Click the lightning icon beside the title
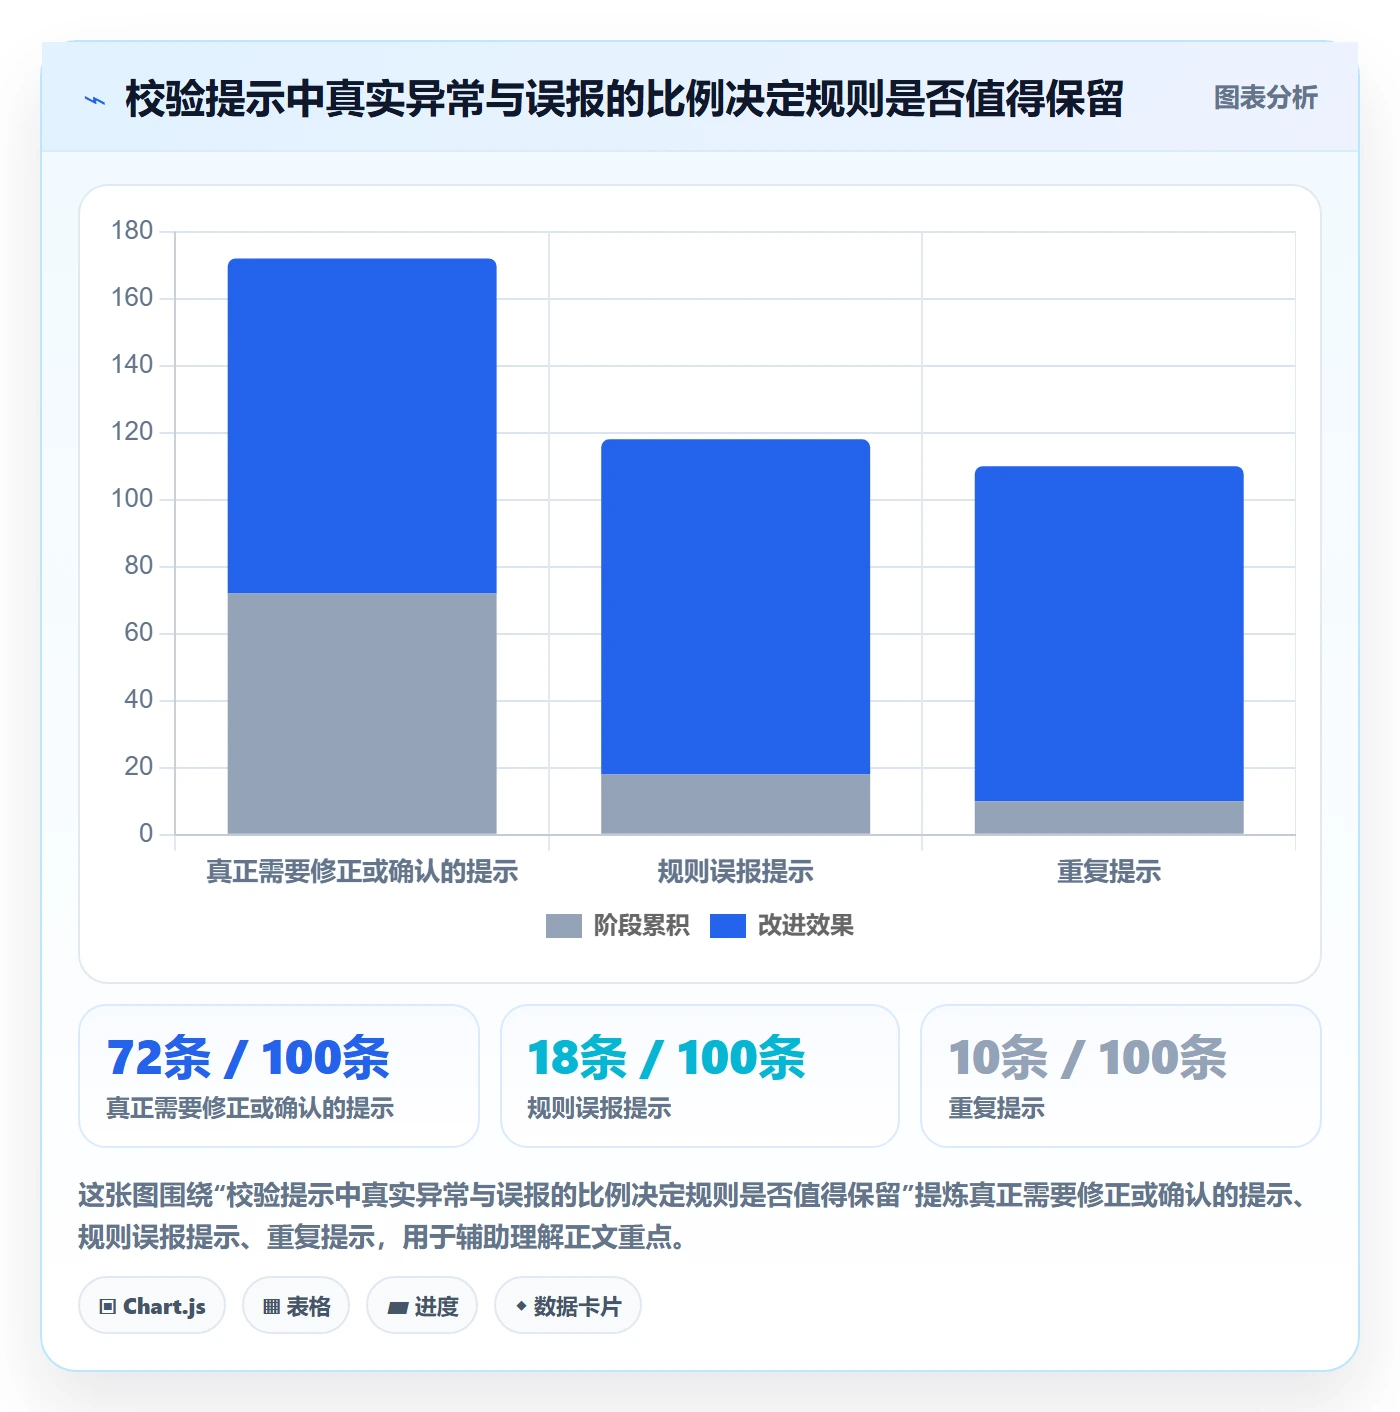The height and width of the screenshot is (1412, 1400). tap(95, 100)
